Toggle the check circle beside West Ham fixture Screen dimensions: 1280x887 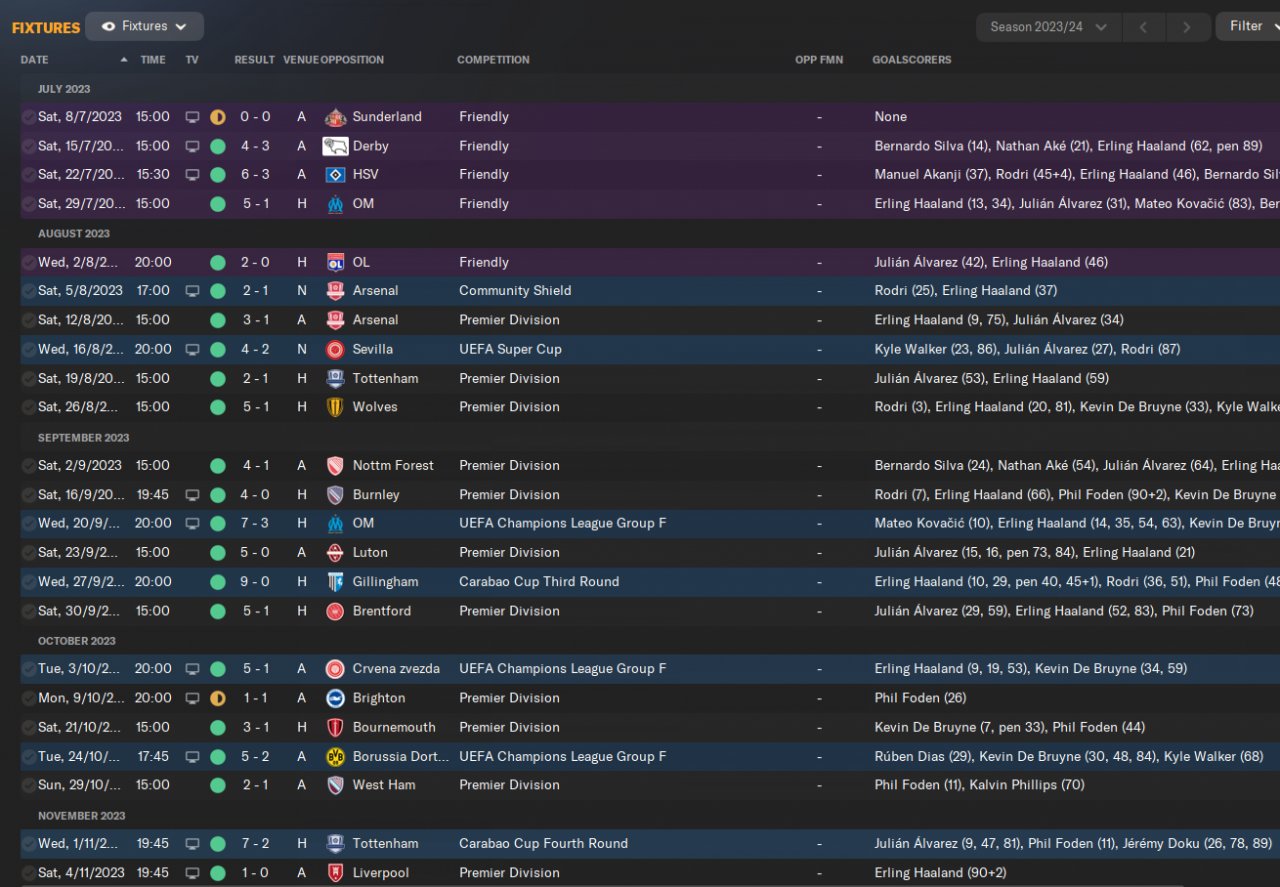(x=28, y=786)
